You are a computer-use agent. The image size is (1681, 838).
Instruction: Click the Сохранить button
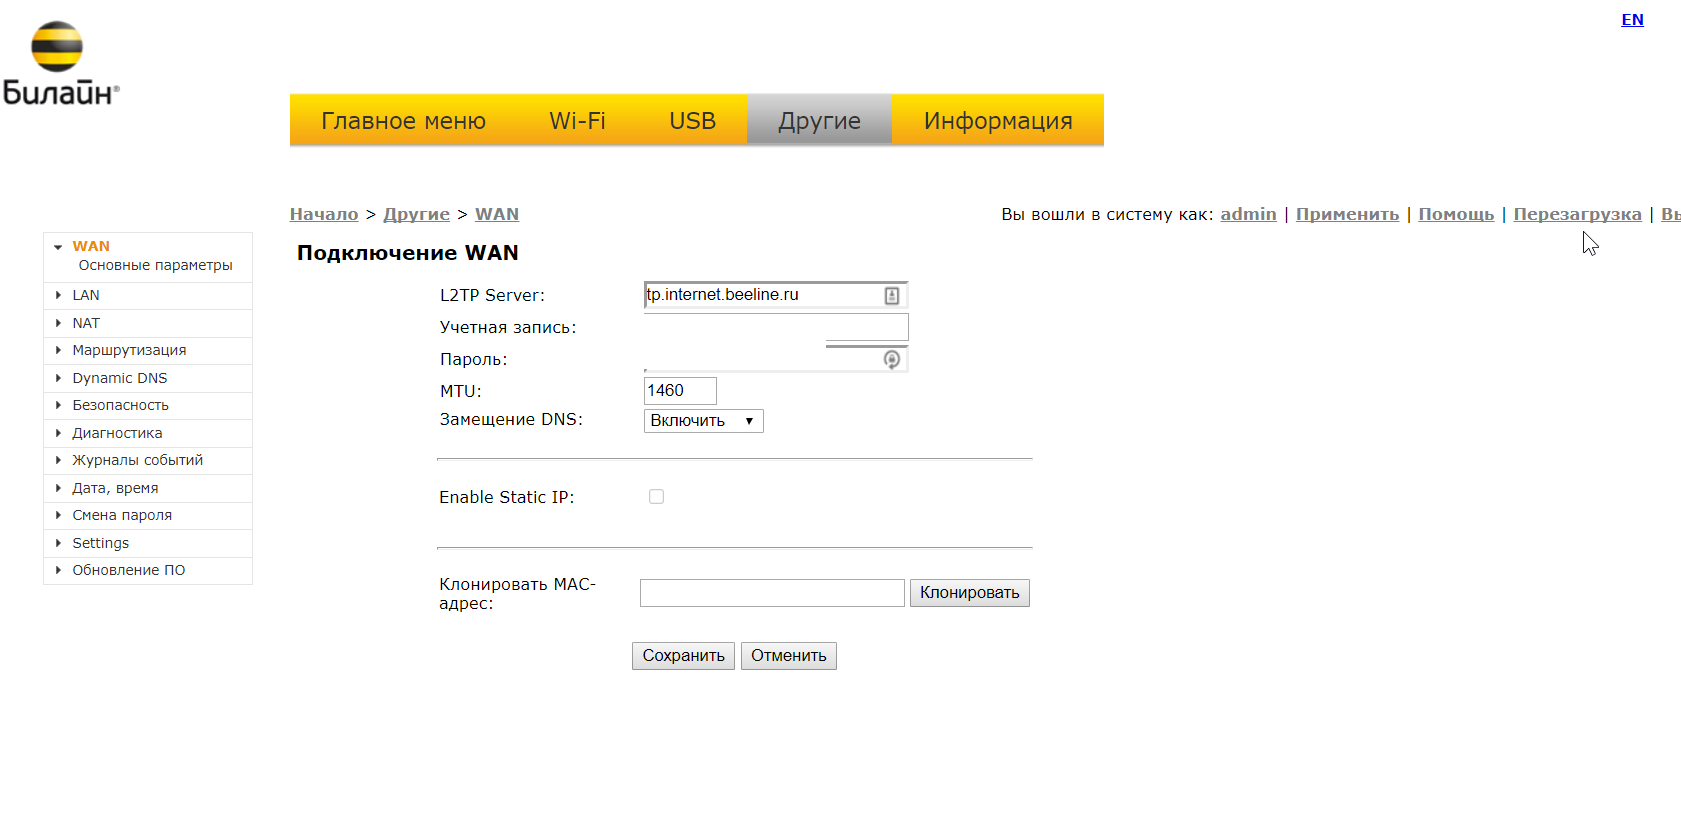point(683,656)
